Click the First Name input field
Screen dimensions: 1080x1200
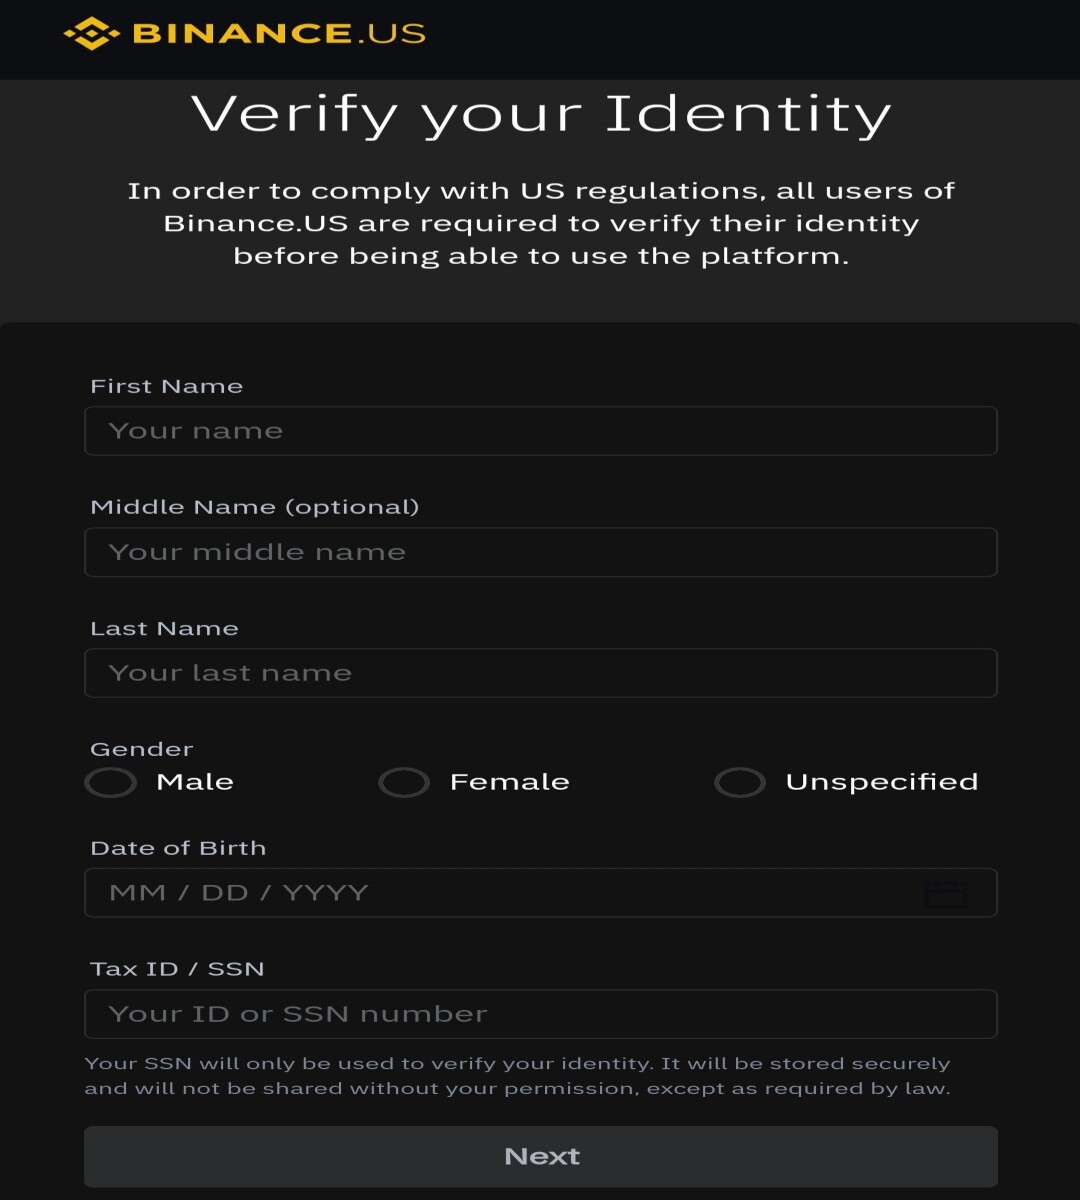[541, 431]
